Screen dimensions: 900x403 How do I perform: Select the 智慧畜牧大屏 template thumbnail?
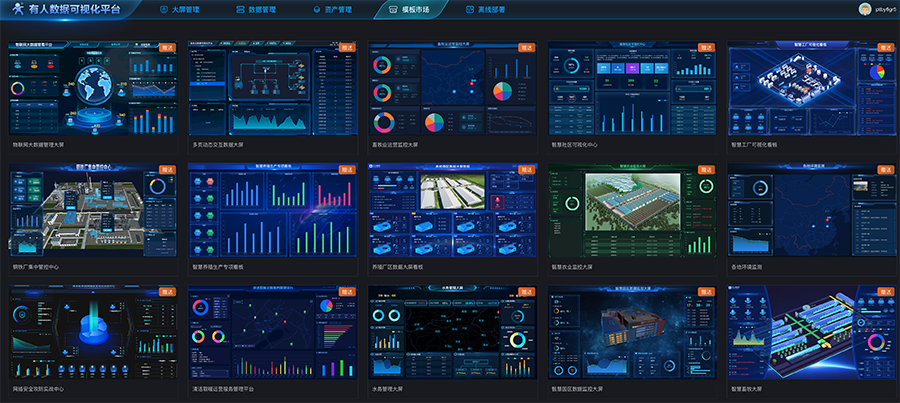coord(811,332)
